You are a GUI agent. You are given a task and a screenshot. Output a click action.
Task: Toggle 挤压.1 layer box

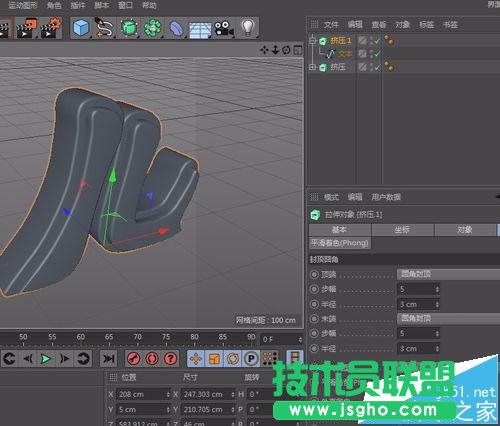point(363,41)
